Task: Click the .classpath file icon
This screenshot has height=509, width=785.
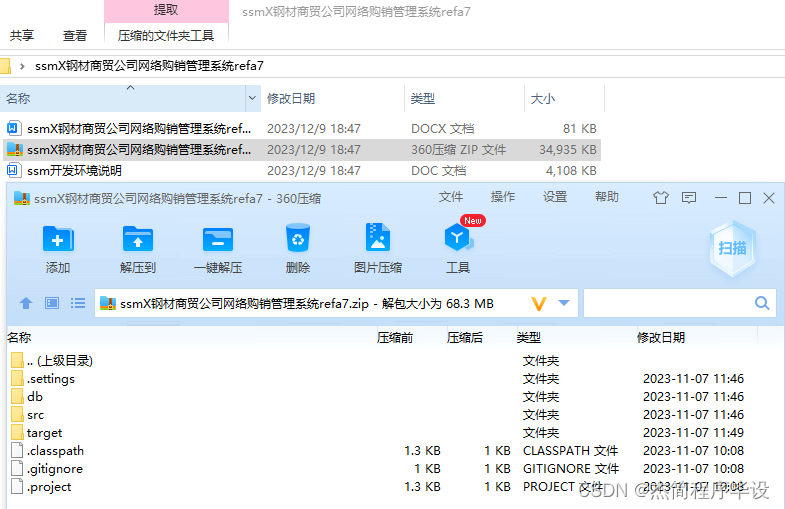Action: point(17,450)
